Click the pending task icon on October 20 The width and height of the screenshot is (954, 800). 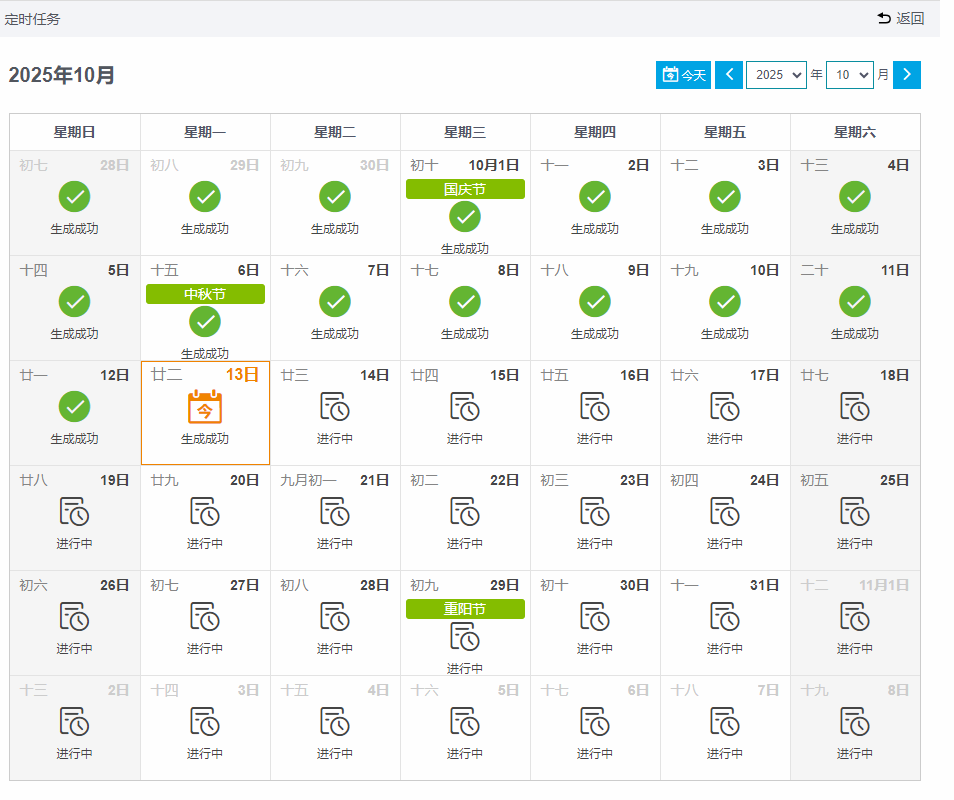click(x=205, y=512)
